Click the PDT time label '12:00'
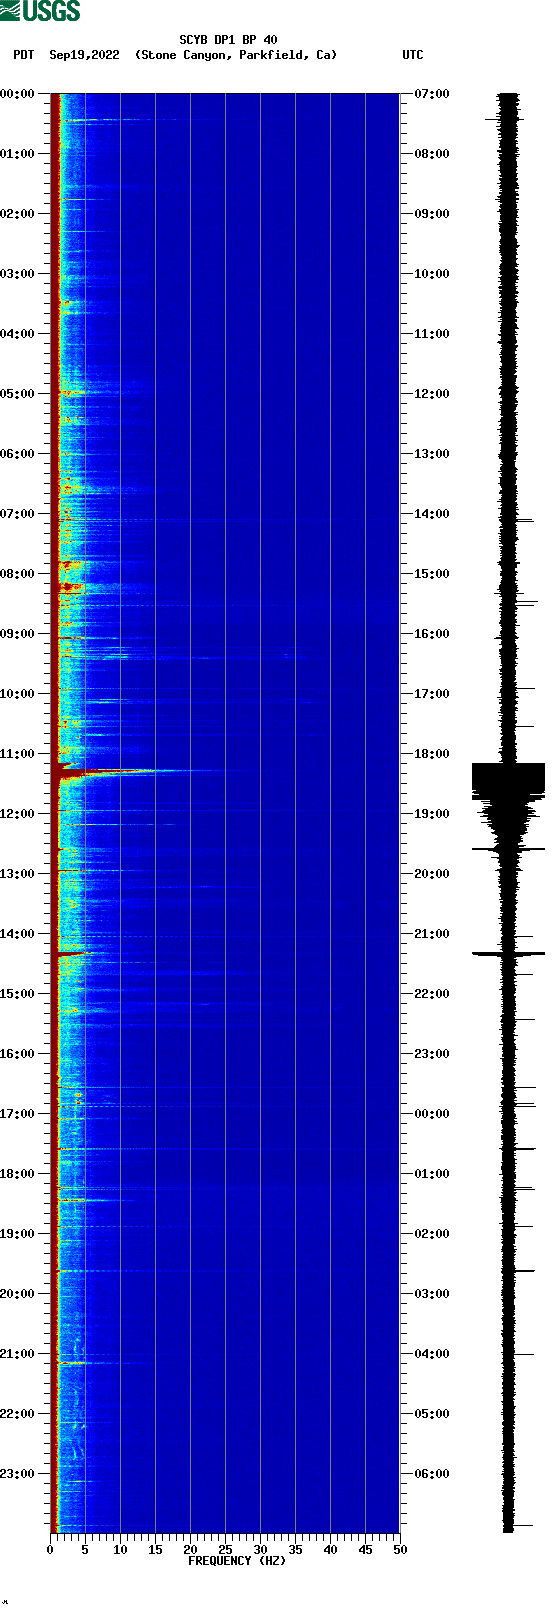The width and height of the screenshot is (552, 1613). point(18,814)
